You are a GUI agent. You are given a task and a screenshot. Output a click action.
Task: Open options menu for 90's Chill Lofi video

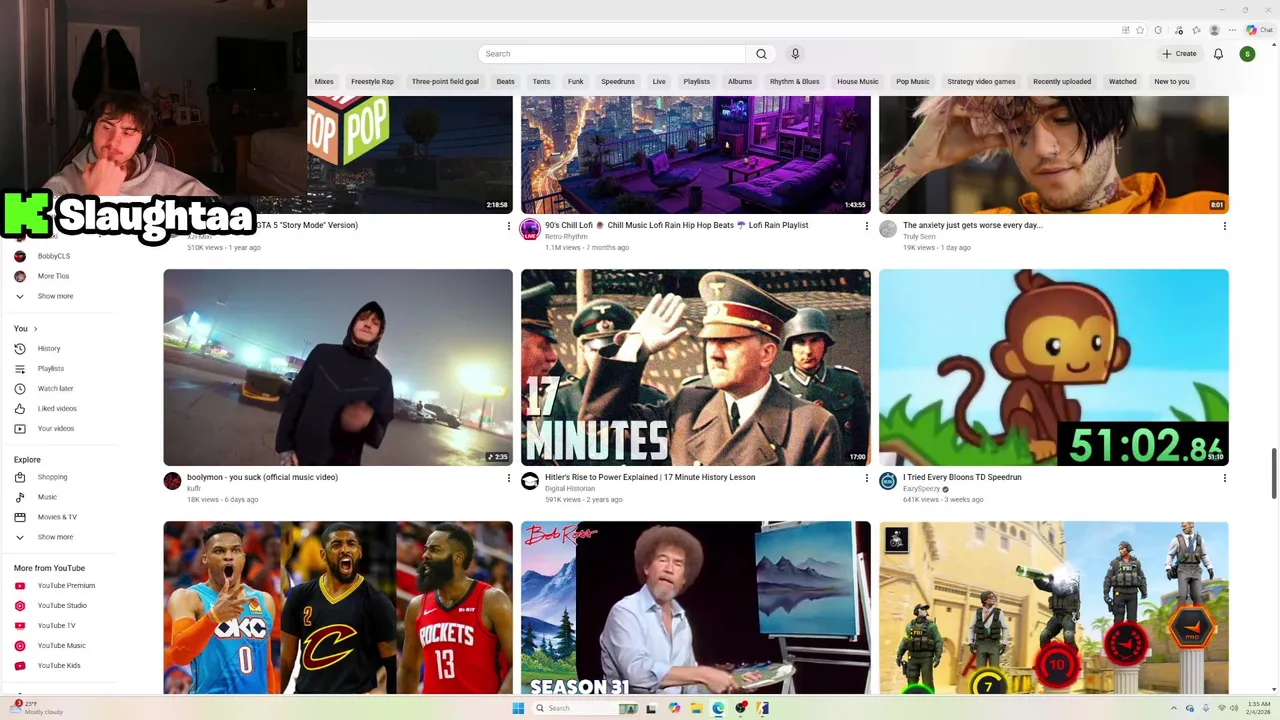[x=866, y=226]
